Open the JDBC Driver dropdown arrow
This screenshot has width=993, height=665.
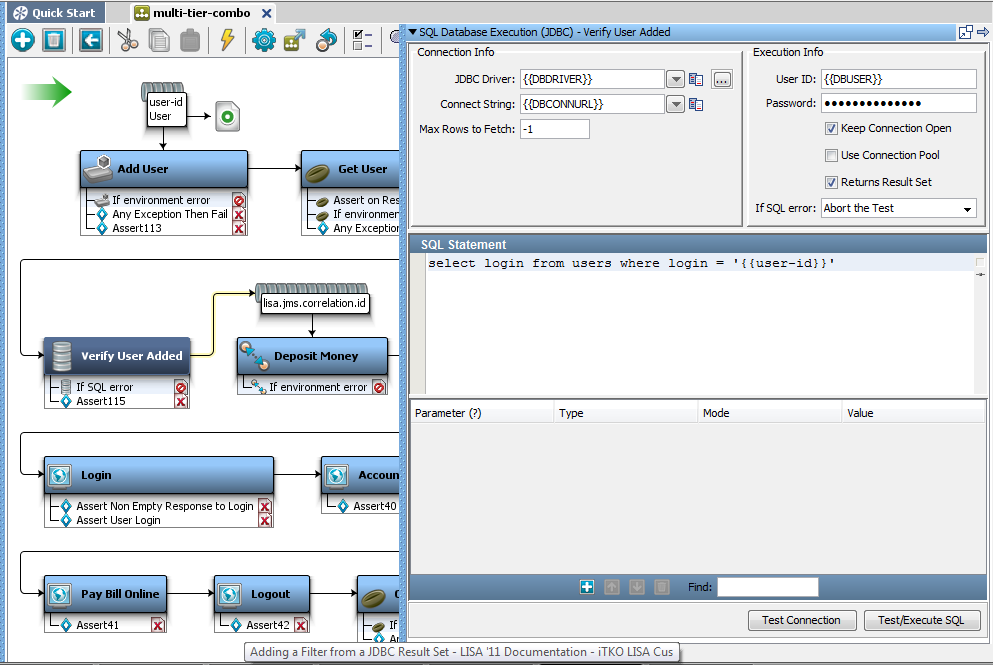tap(675, 79)
